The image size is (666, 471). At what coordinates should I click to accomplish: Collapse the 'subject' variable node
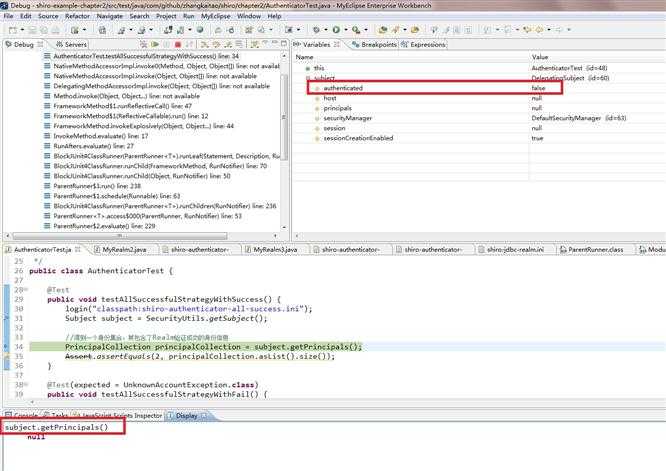click(x=305, y=78)
